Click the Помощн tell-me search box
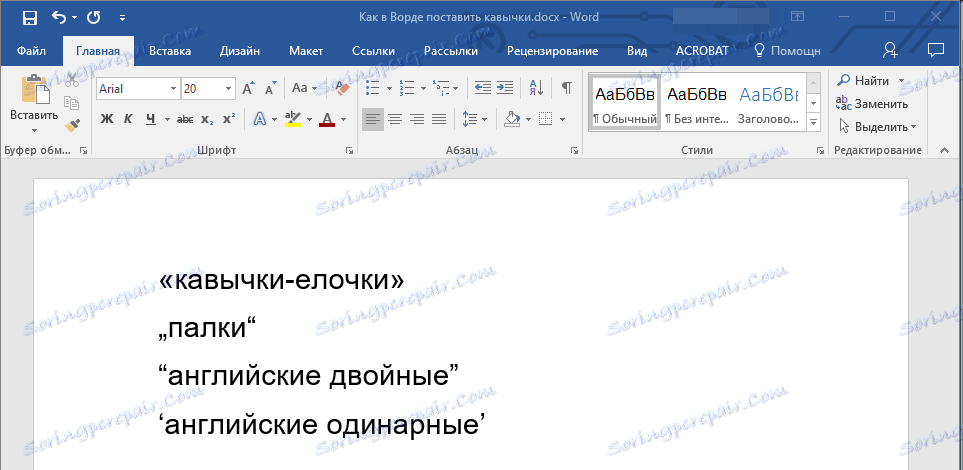The height and width of the screenshot is (470, 963). (x=789, y=51)
